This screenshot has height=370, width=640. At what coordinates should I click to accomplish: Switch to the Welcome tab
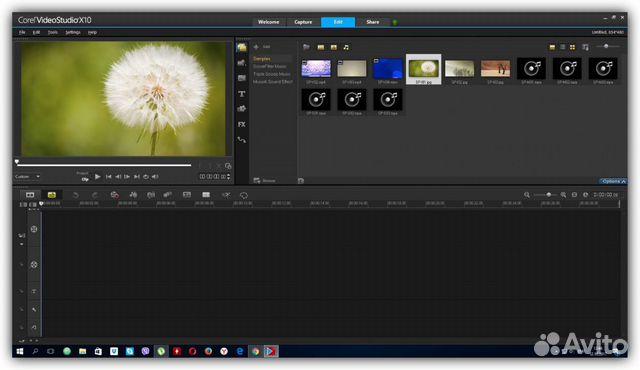tap(269, 22)
